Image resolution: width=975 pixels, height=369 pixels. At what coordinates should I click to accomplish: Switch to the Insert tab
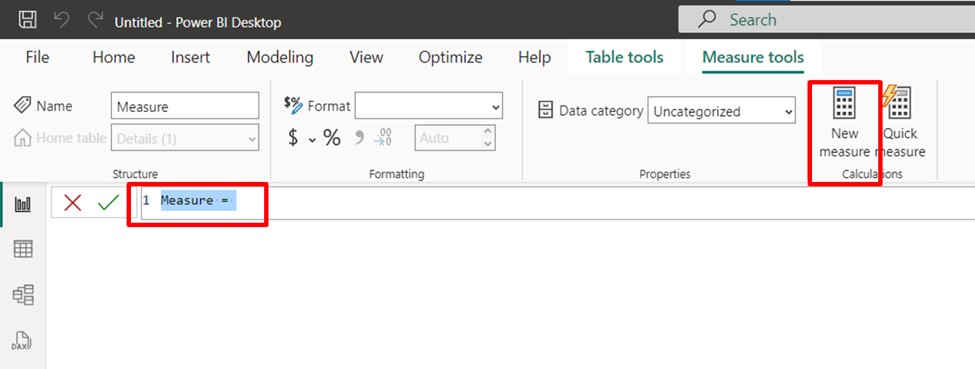190,57
